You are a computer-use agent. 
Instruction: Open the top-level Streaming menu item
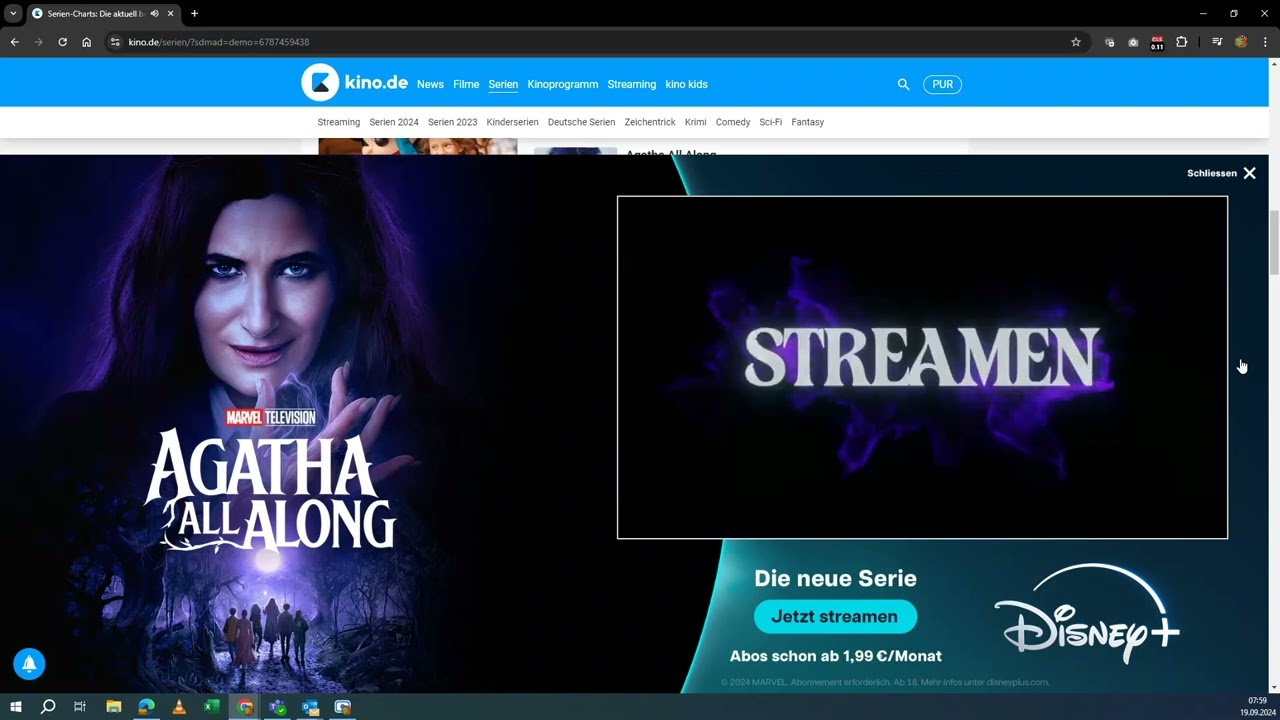tap(632, 84)
